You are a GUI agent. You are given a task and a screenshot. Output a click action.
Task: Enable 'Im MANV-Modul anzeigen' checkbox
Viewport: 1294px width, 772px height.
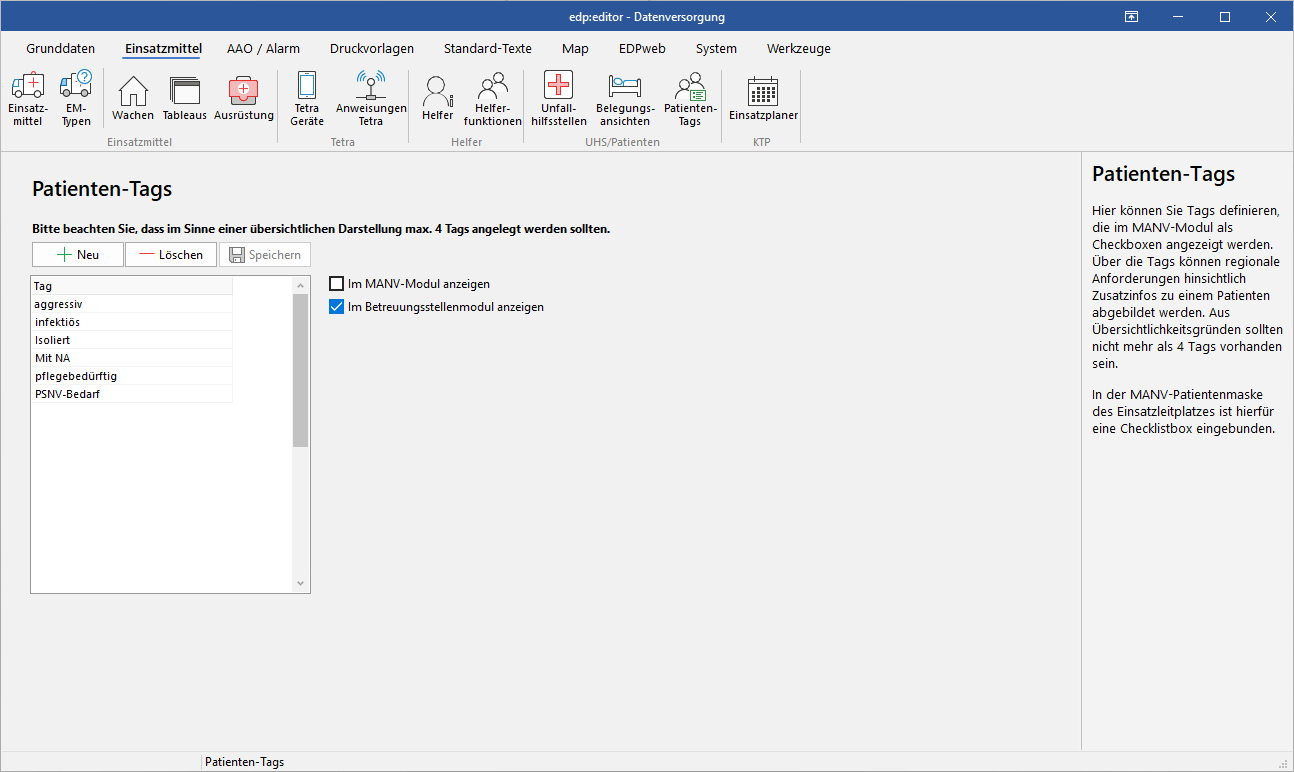pos(337,284)
